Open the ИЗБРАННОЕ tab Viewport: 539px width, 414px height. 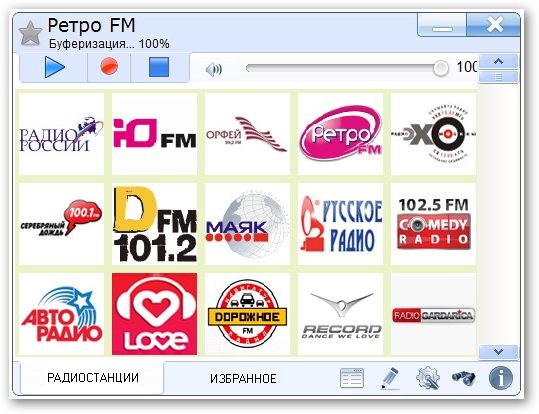243,379
